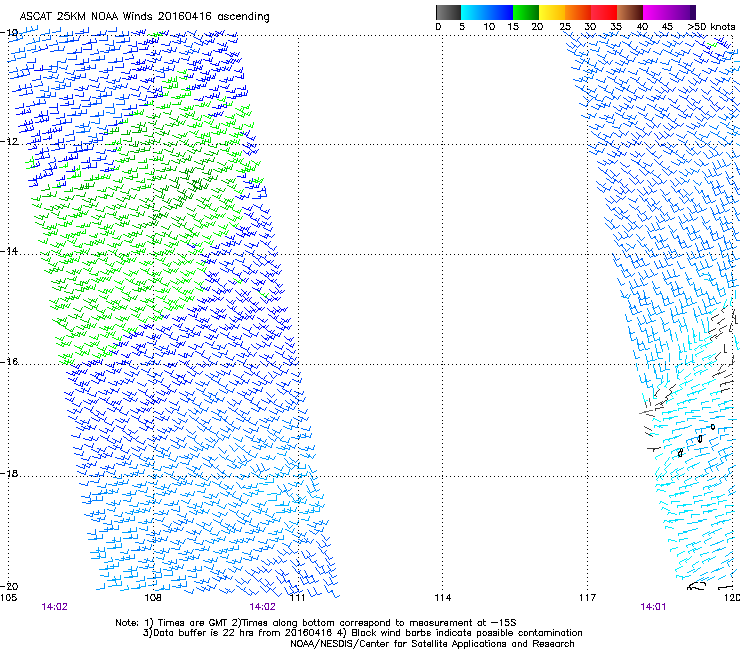The image size is (740, 650).
Task: Pick the magenta 40–45 knots legend segment
Action: (656, 12)
